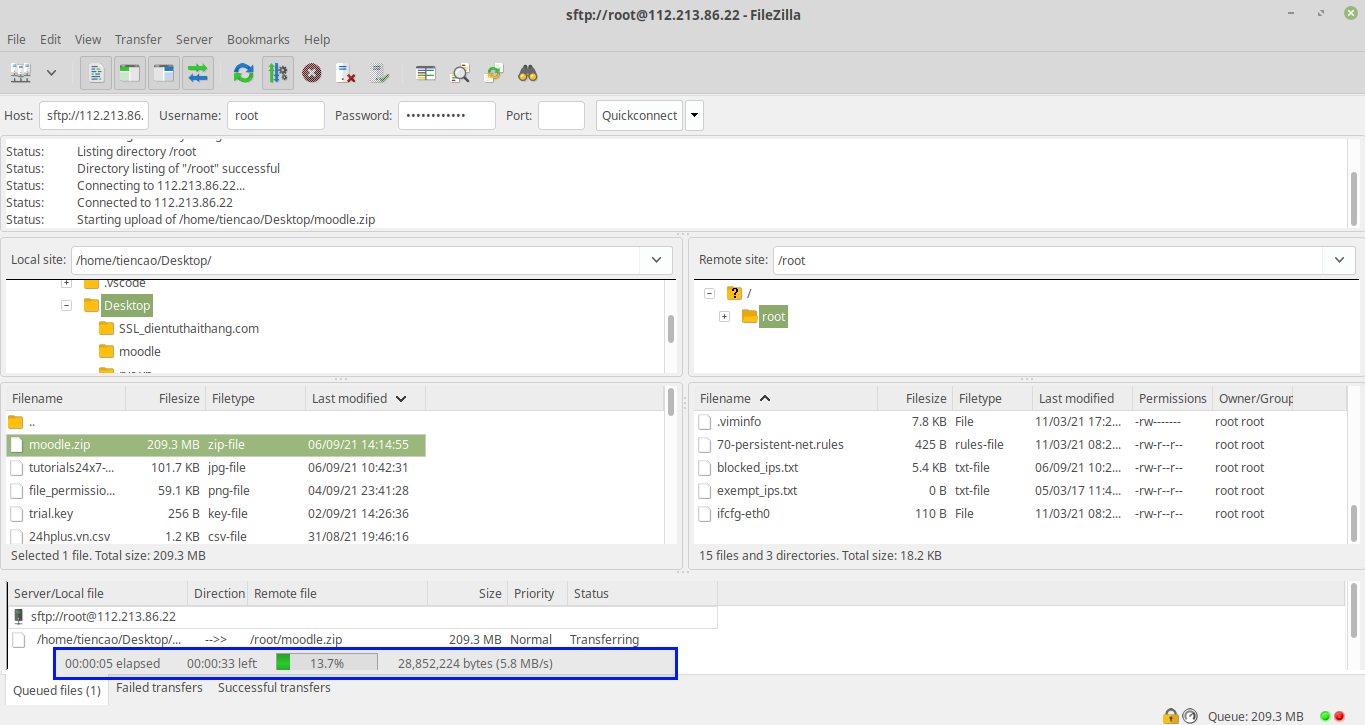Select the 24hplus.vn.csv local file
1365x725 pixels.
[x=216, y=536]
